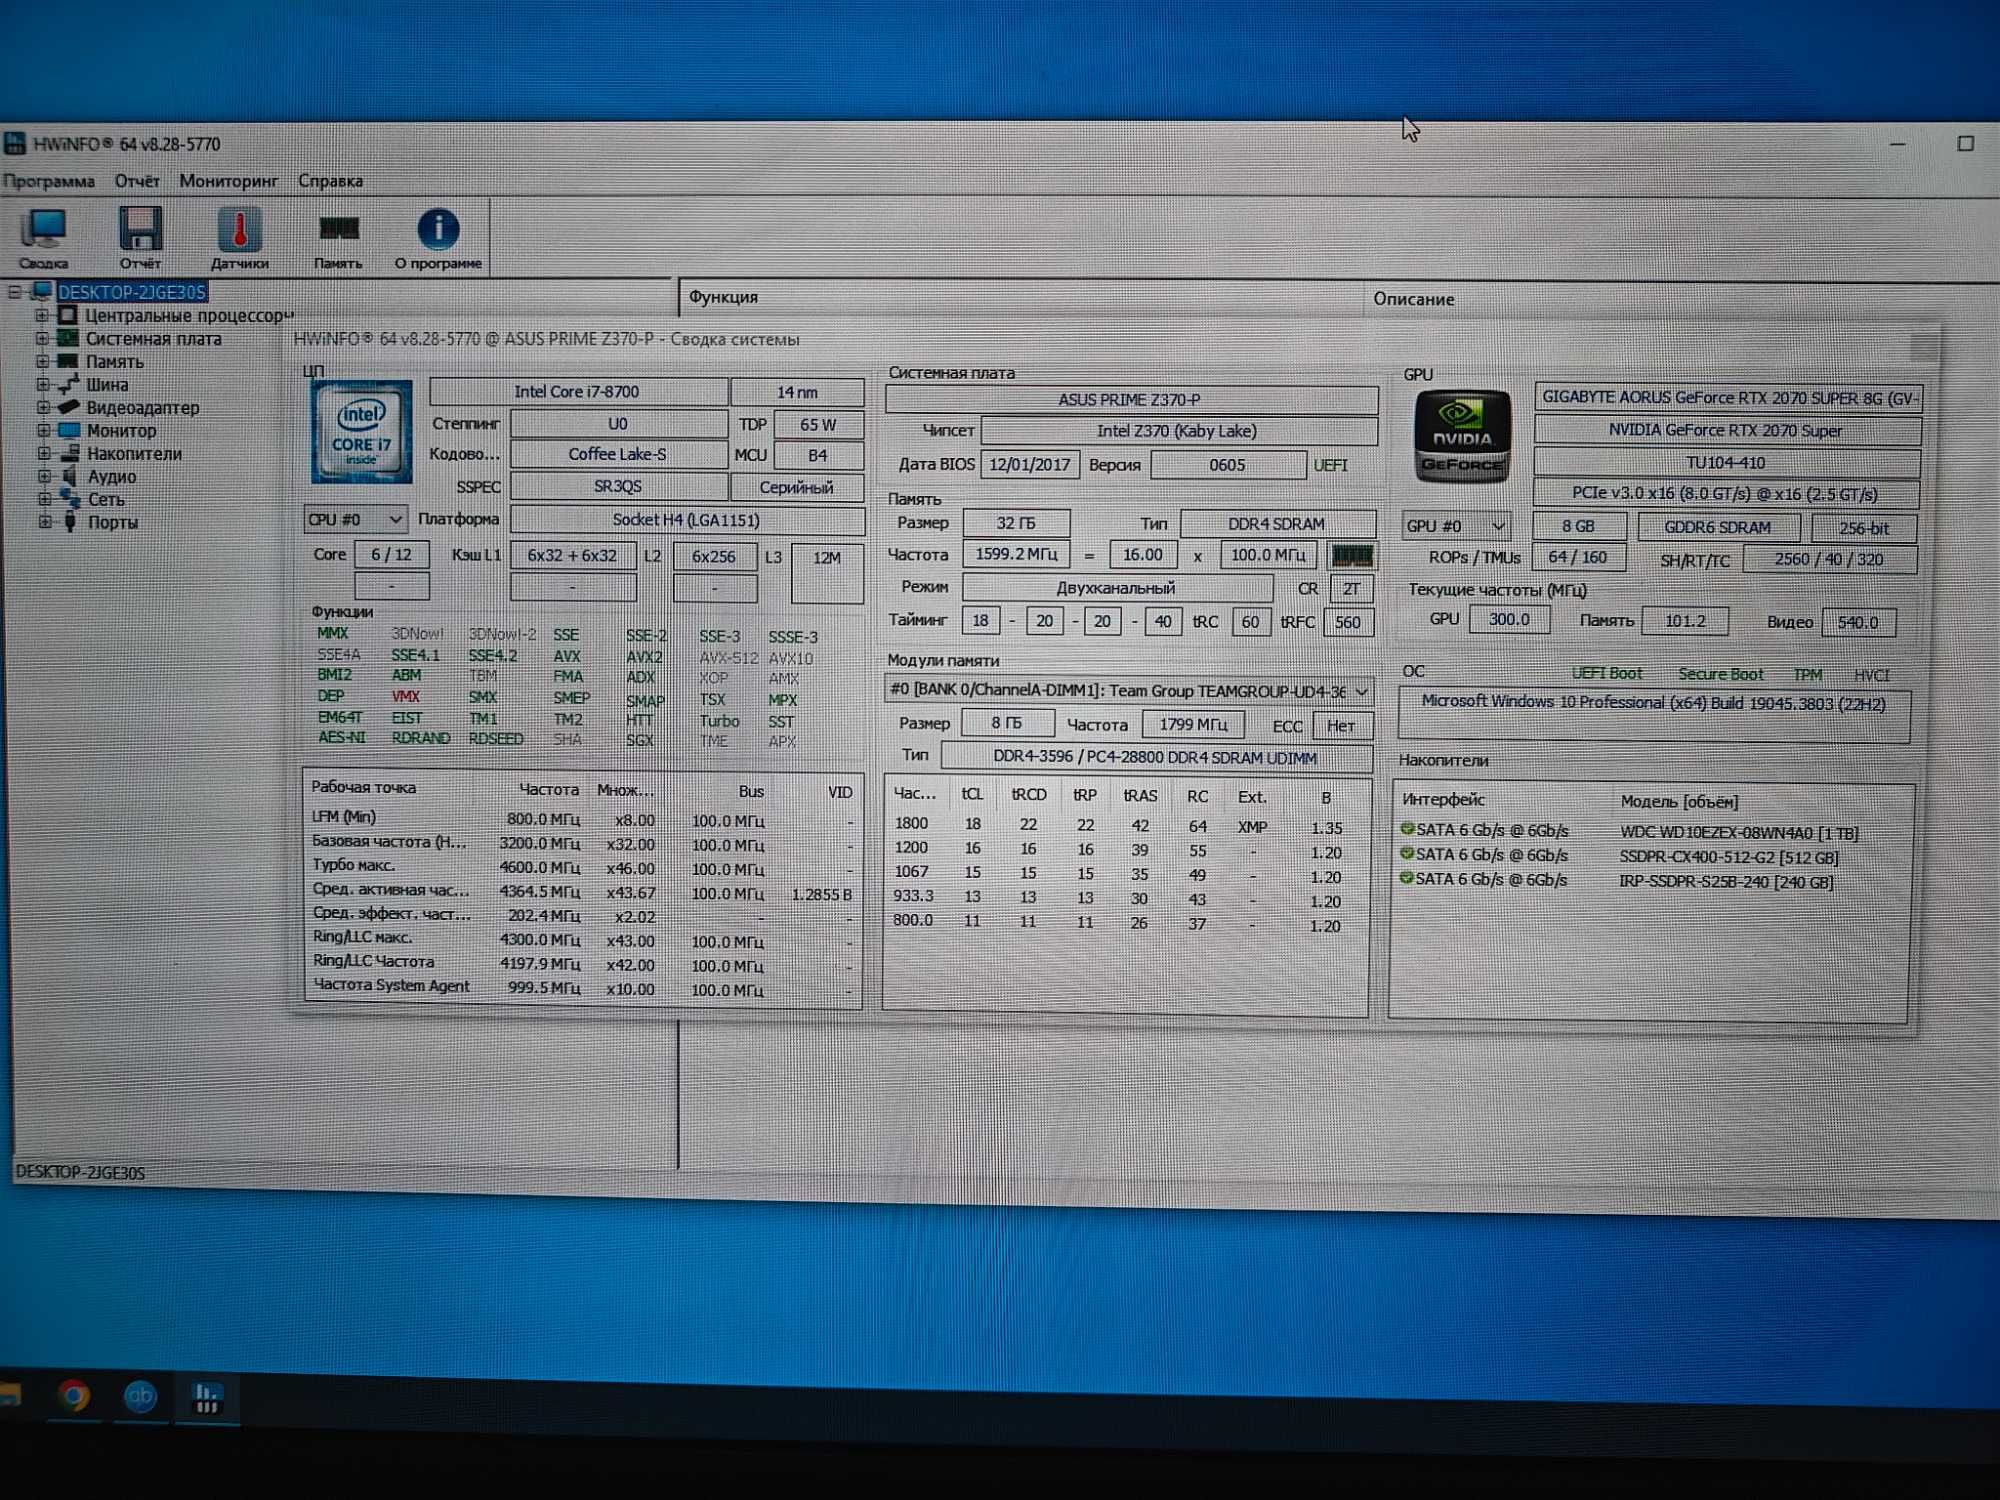Open the Мониторинг menu

(x=228, y=181)
